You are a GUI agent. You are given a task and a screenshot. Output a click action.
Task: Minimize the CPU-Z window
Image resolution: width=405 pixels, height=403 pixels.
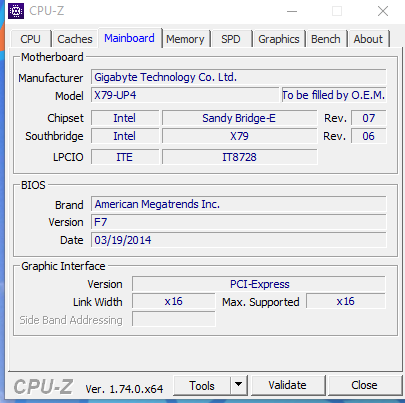(292, 11)
